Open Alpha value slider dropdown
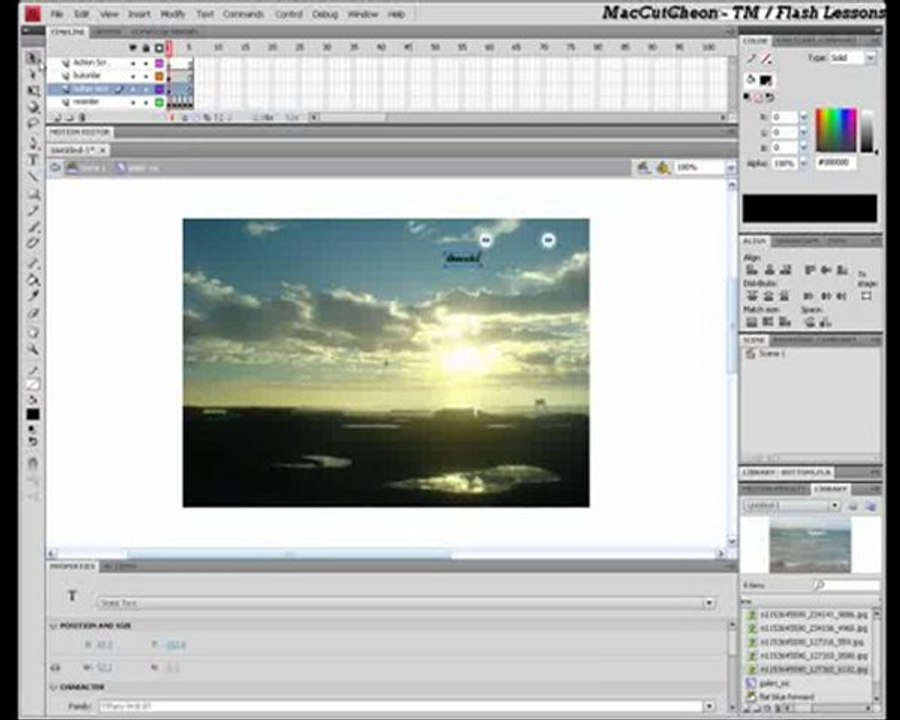 point(804,164)
